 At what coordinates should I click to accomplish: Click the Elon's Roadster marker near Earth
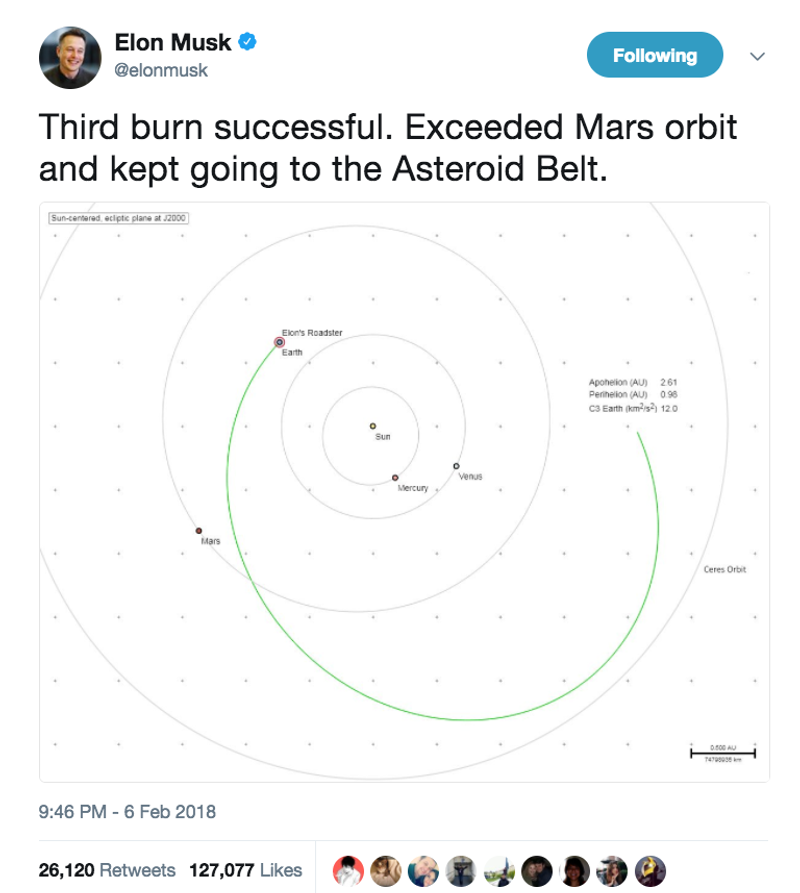pos(279,342)
